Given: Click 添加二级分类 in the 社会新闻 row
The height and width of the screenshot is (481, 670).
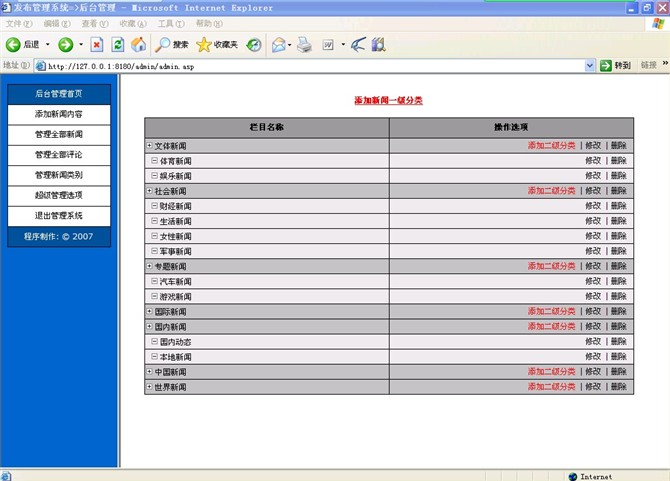Looking at the screenshot, I should [551, 191].
